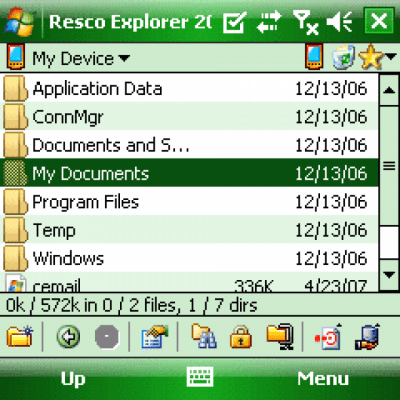Click the Favorites star icon
Image resolution: width=400 pixels, height=400 pixels.
371,57
